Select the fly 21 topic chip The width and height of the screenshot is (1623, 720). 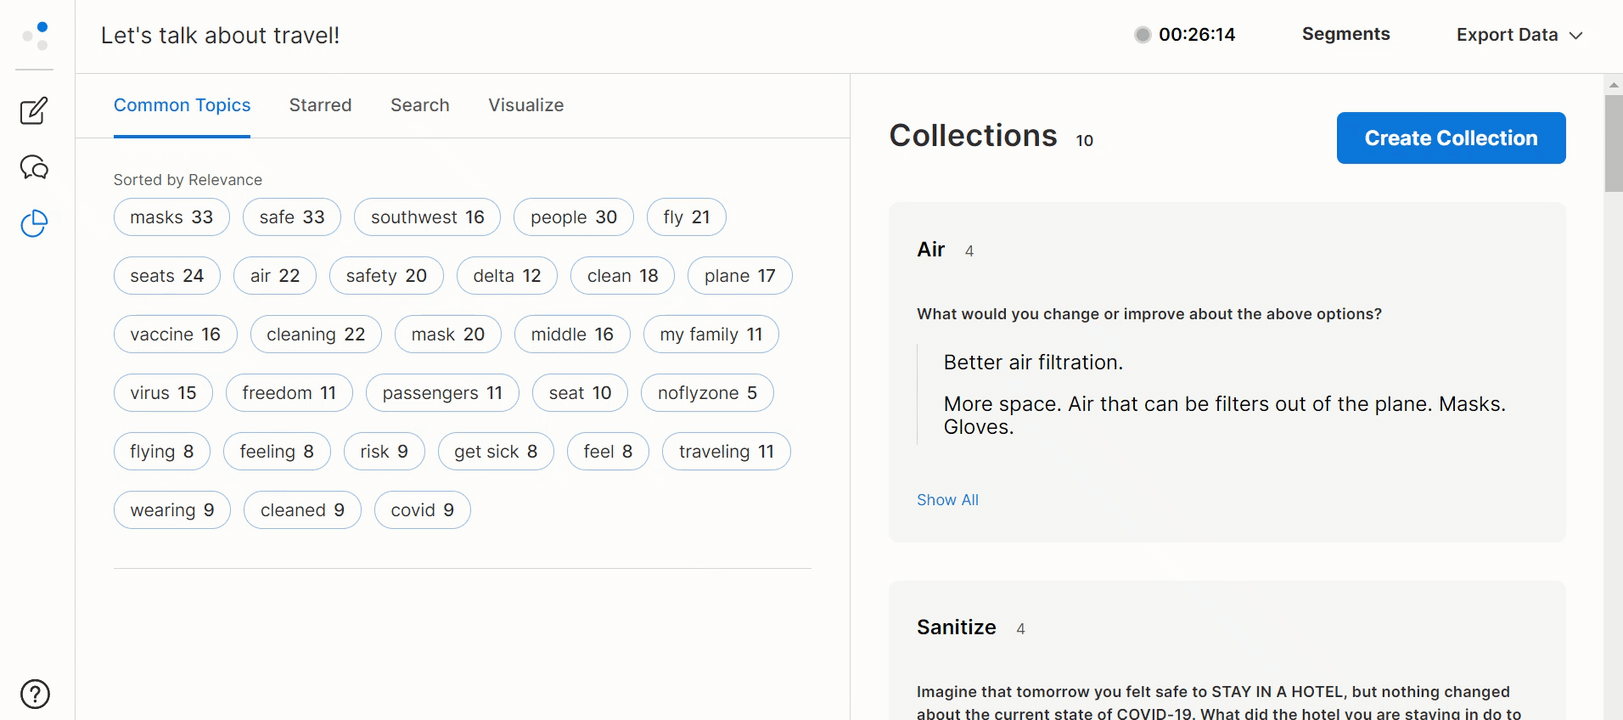pyautogui.click(x=687, y=217)
